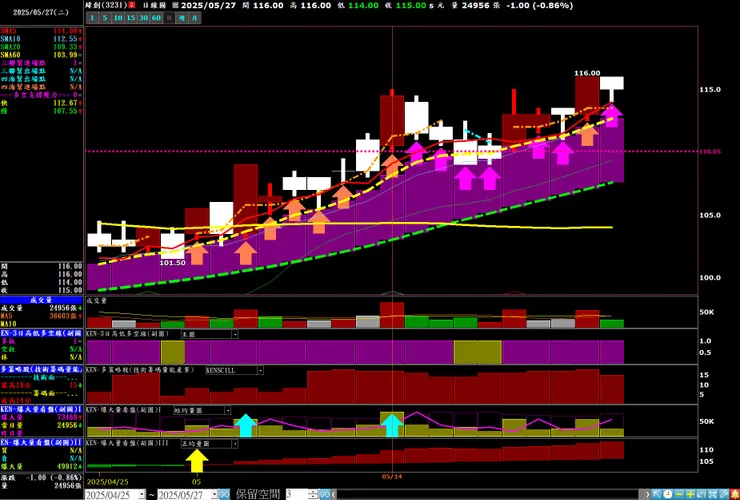The height and width of the screenshot is (500, 740).
Task: Open the KEN-3日高低多空線 panel dropdown
Action: pyautogui.click(x=235, y=334)
